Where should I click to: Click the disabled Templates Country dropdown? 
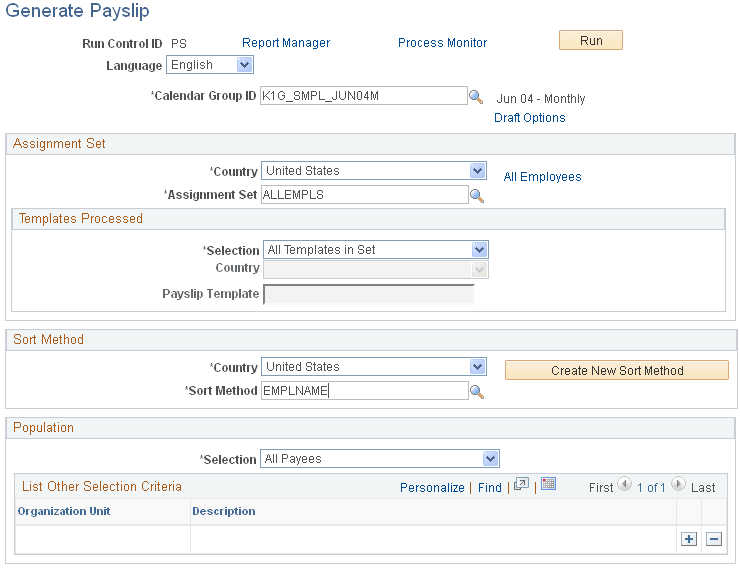376,270
